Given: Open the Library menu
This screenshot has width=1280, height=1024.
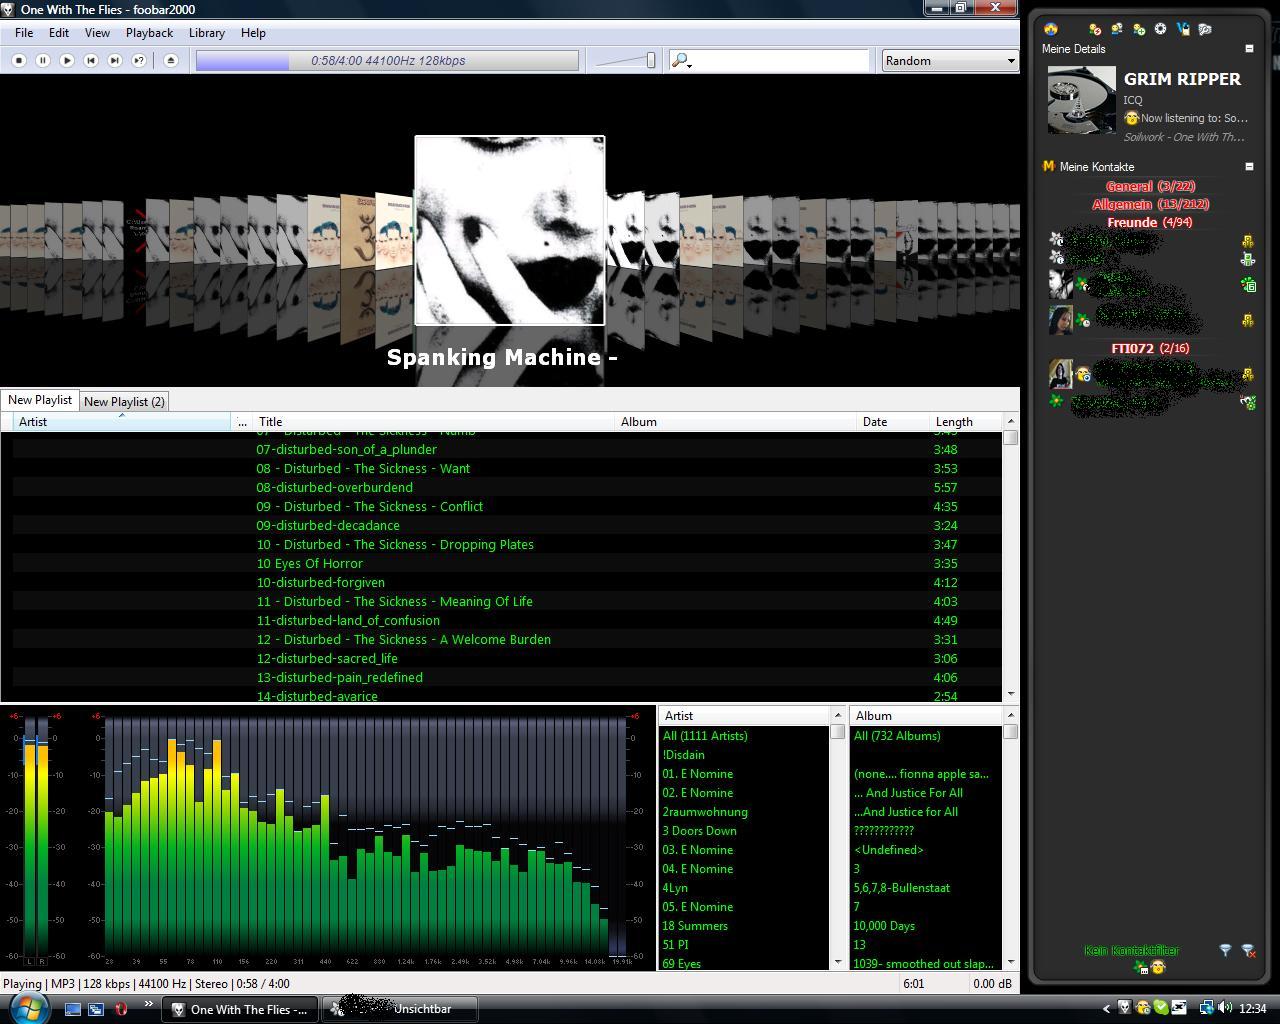Looking at the screenshot, I should [x=207, y=33].
